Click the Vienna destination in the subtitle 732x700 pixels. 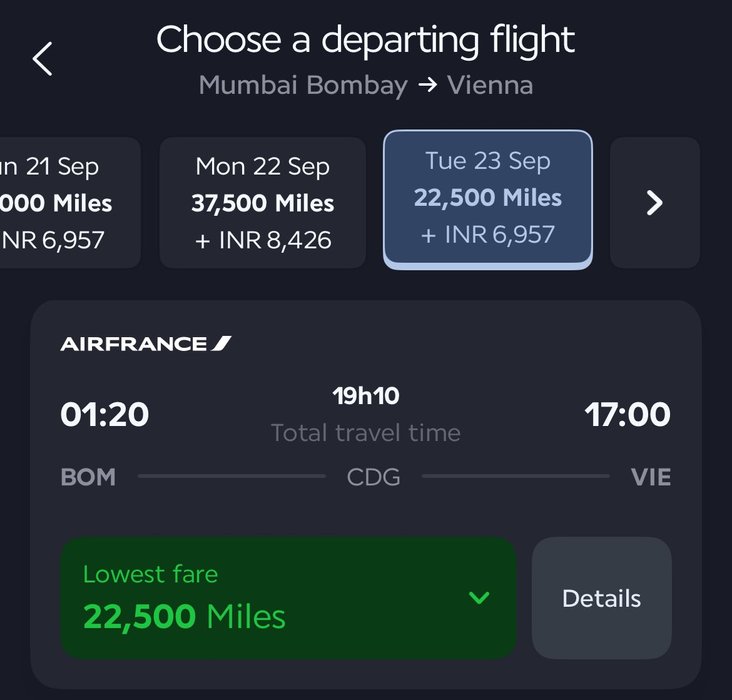tap(490, 85)
